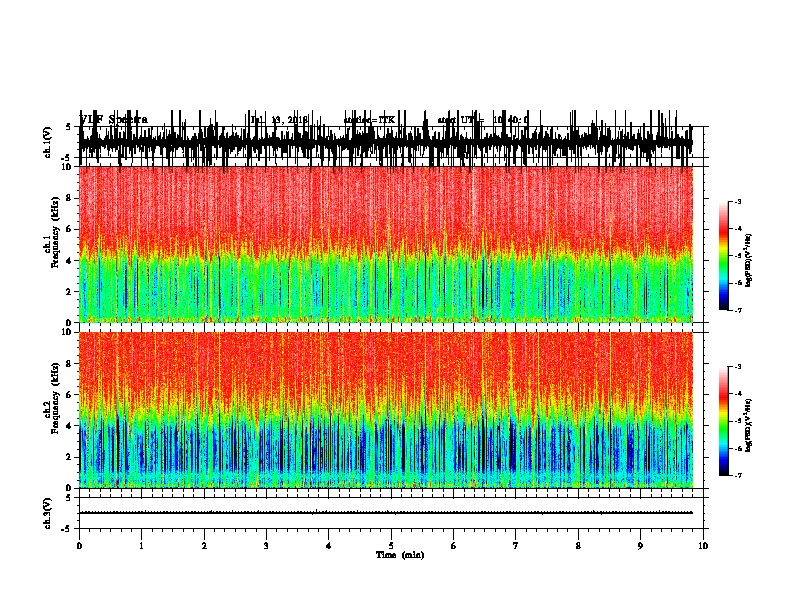Select the "start UT= 10:40: 0" header text
792x612 pixels.
tap(483, 120)
